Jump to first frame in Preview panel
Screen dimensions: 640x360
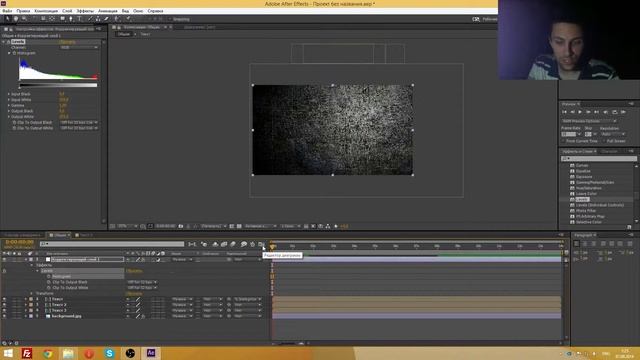click(564, 112)
